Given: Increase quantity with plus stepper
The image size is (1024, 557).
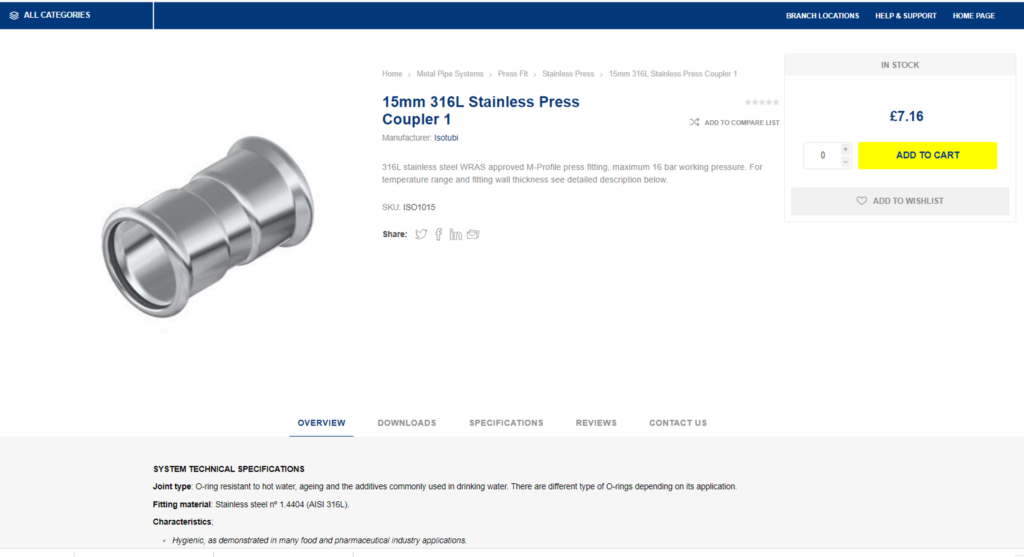Looking at the screenshot, I should 845,149.
